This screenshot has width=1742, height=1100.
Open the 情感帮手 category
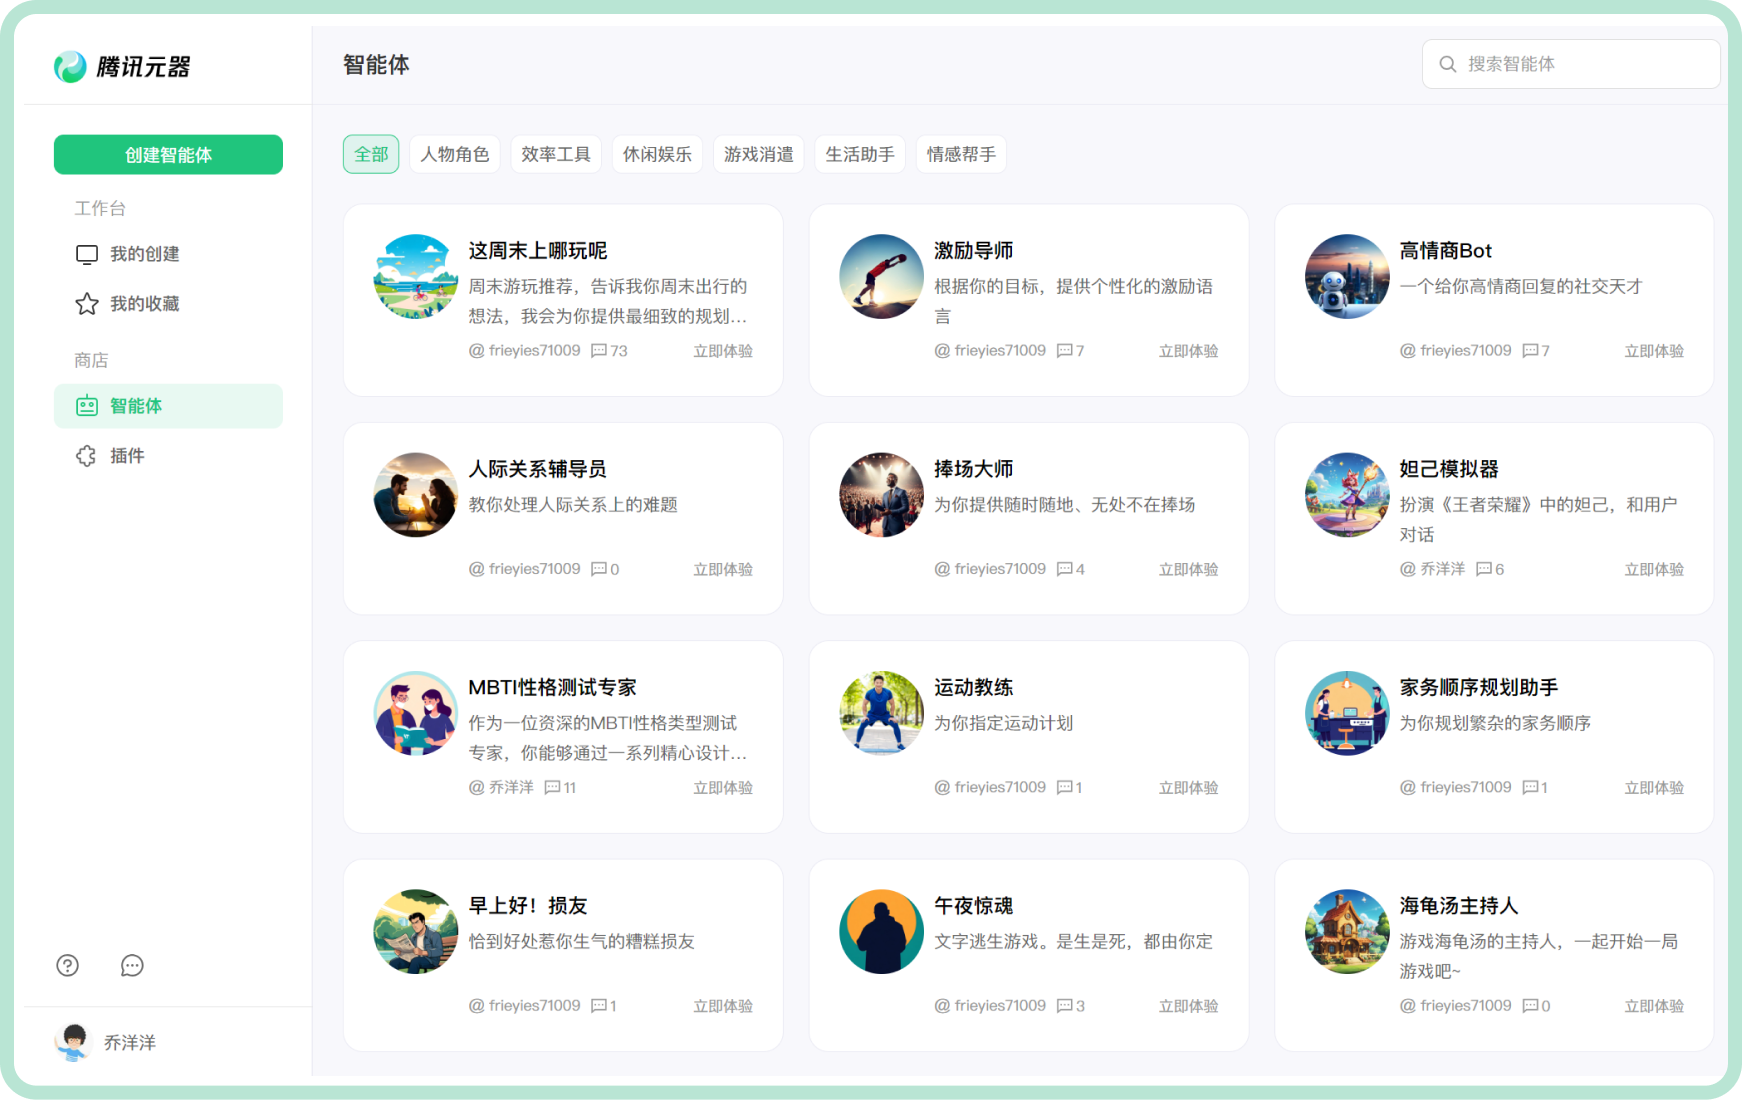[x=960, y=154]
